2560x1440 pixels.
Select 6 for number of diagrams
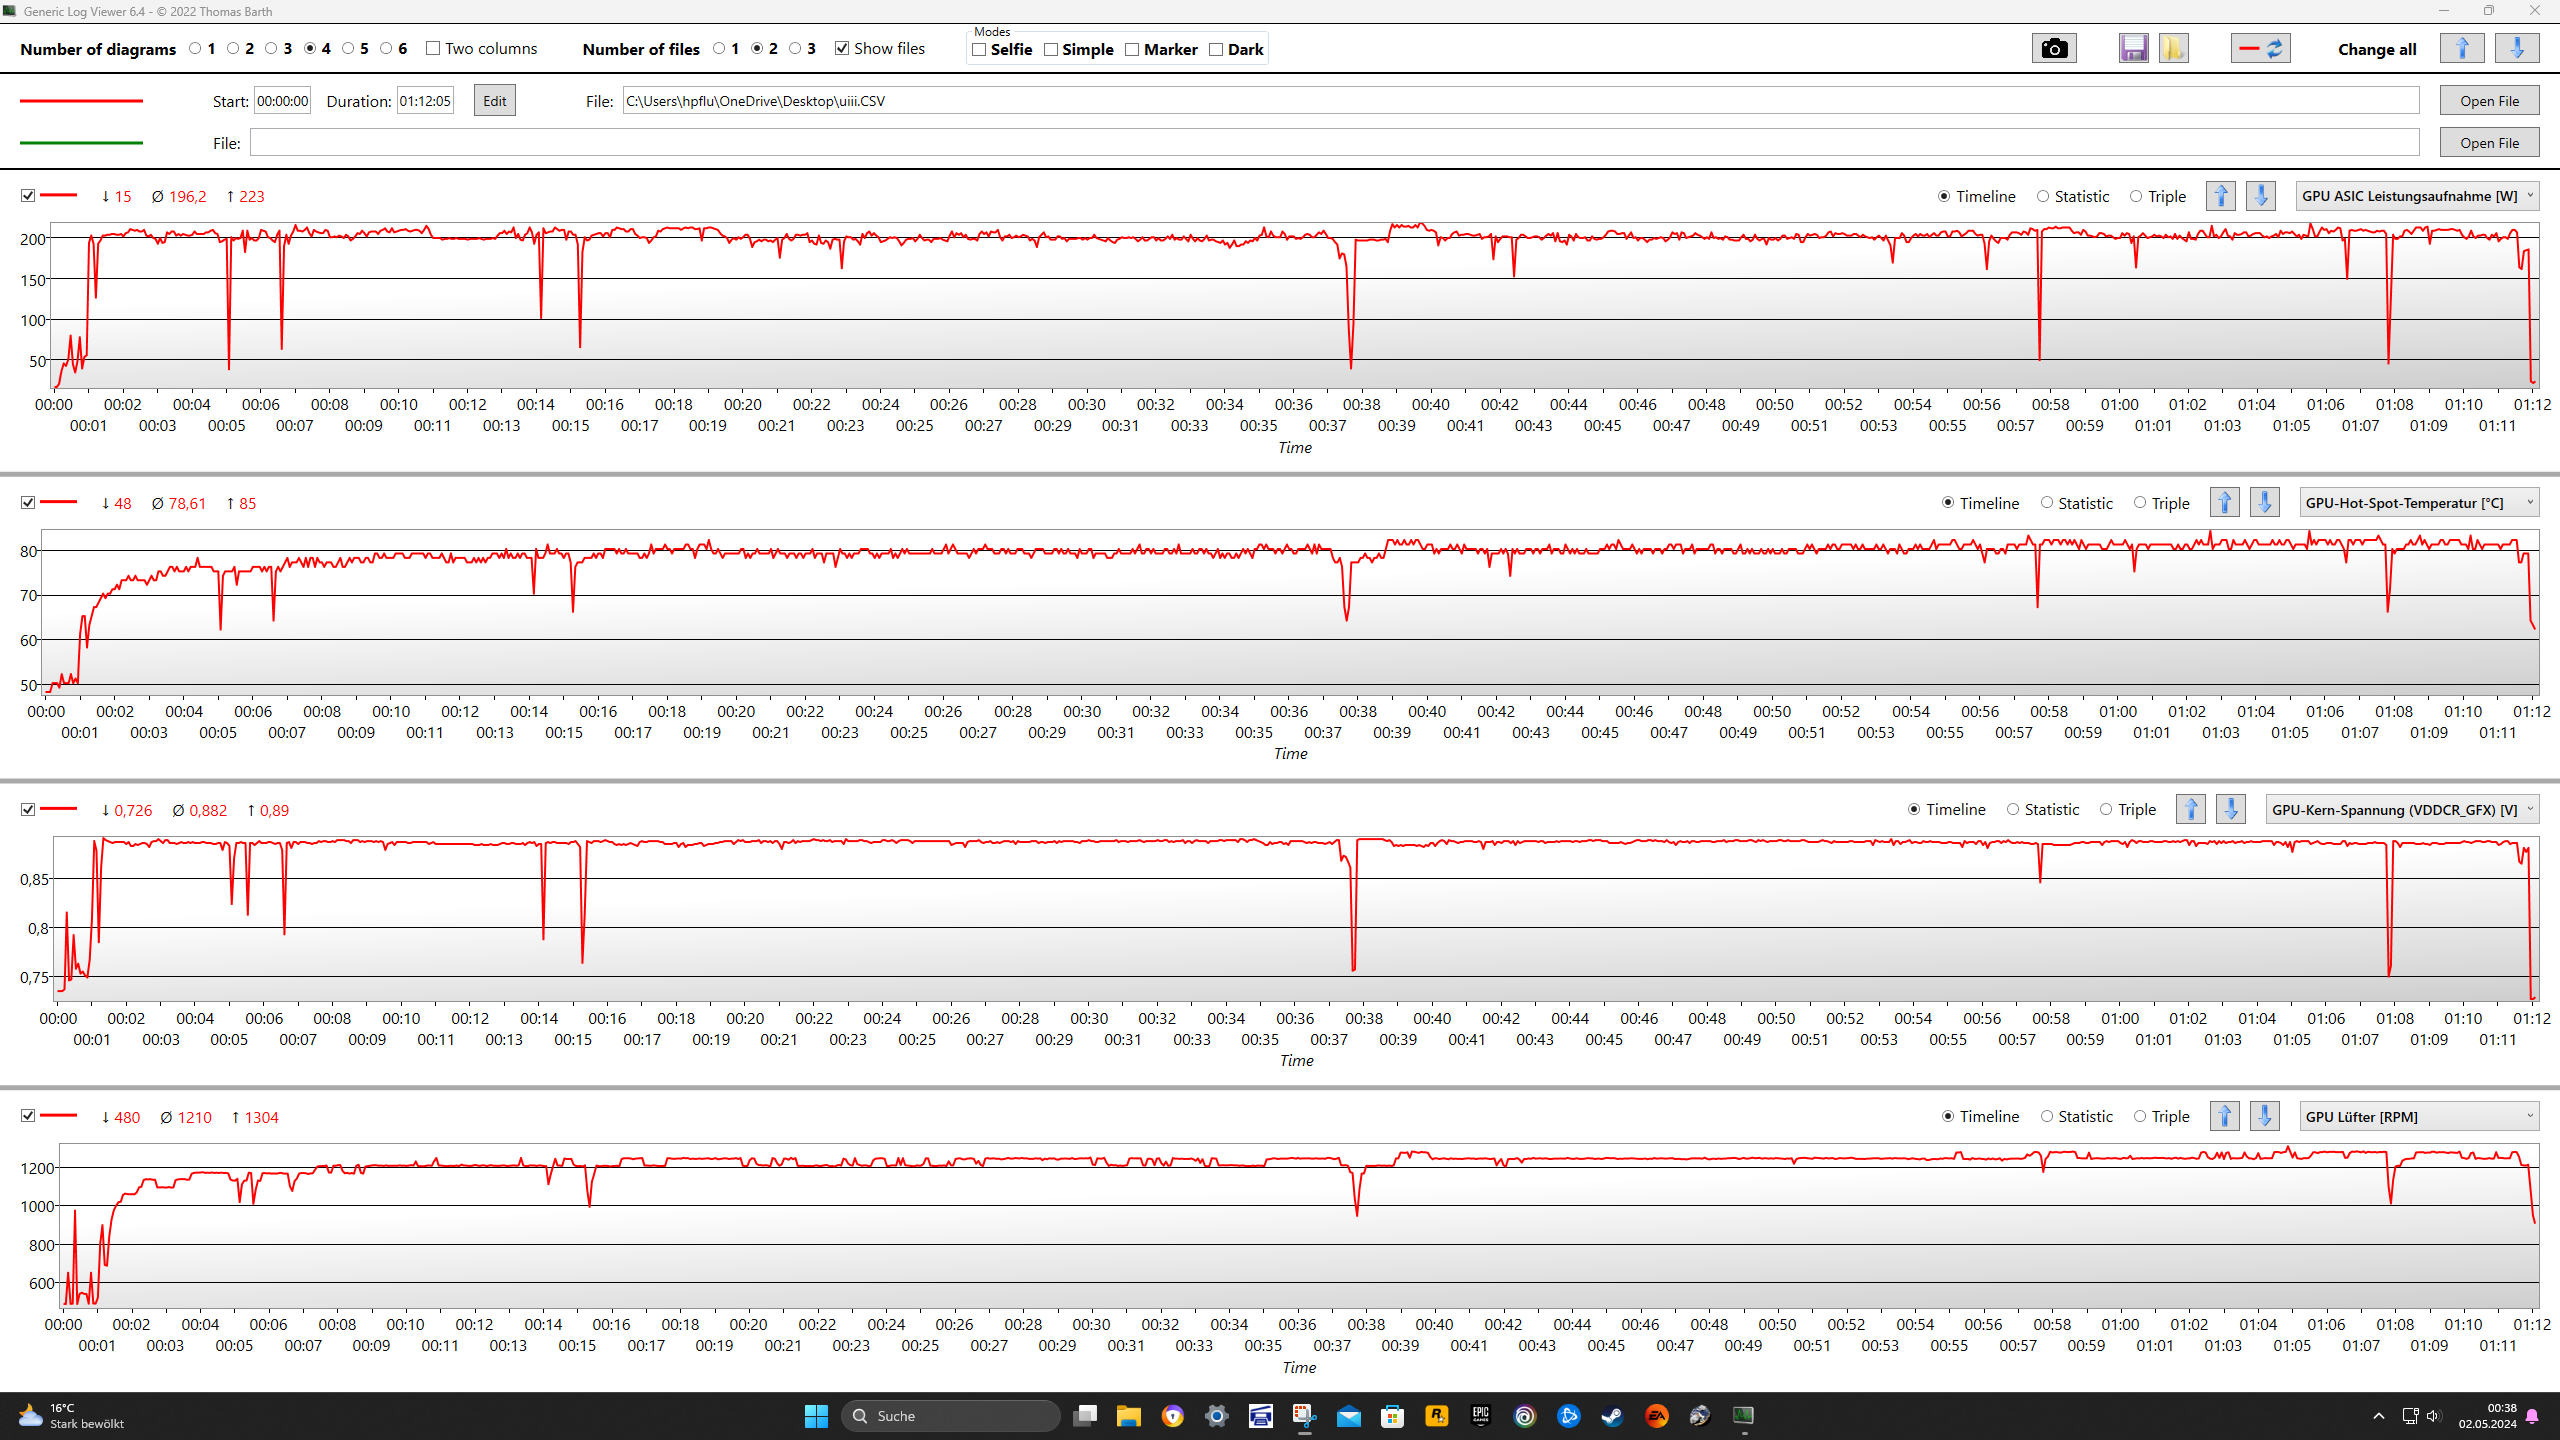[386, 49]
